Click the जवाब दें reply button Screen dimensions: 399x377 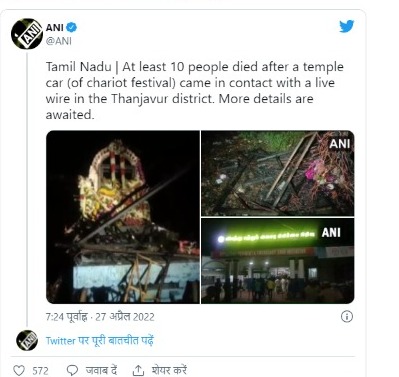(101, 370)
